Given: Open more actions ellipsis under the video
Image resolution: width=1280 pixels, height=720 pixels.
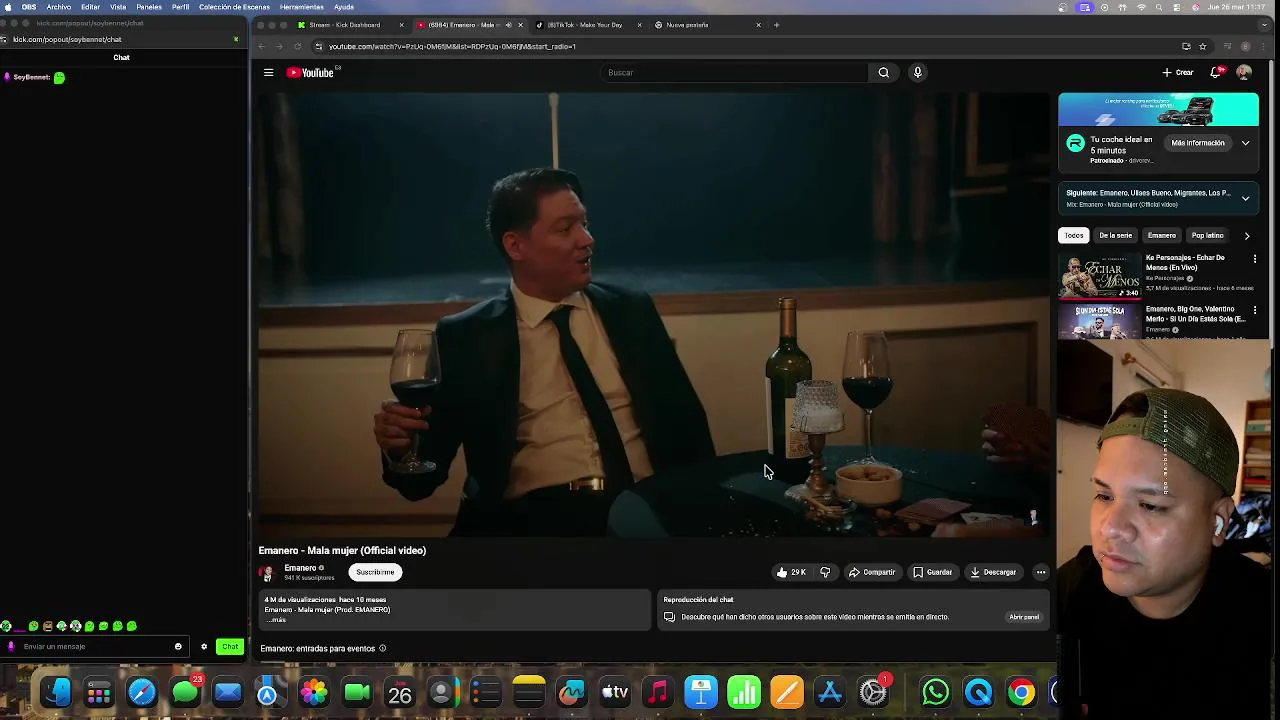Looking at the screenshot, I should (1040, 572).
